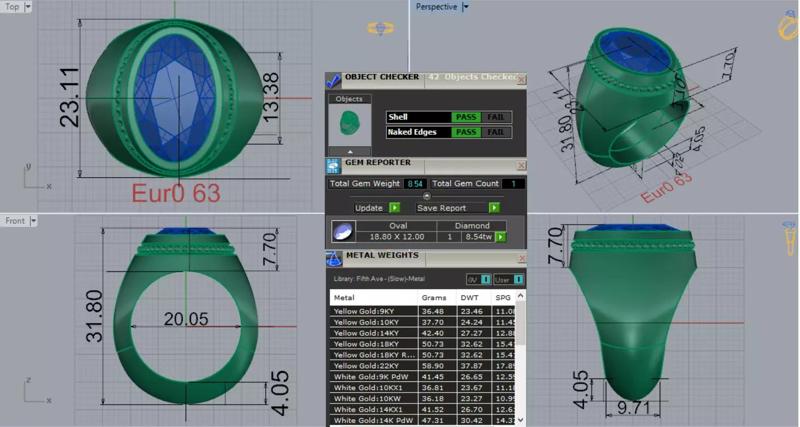Click the Gem Reporter slider handle
Screen dimensions: 800x427
(427, 196)
